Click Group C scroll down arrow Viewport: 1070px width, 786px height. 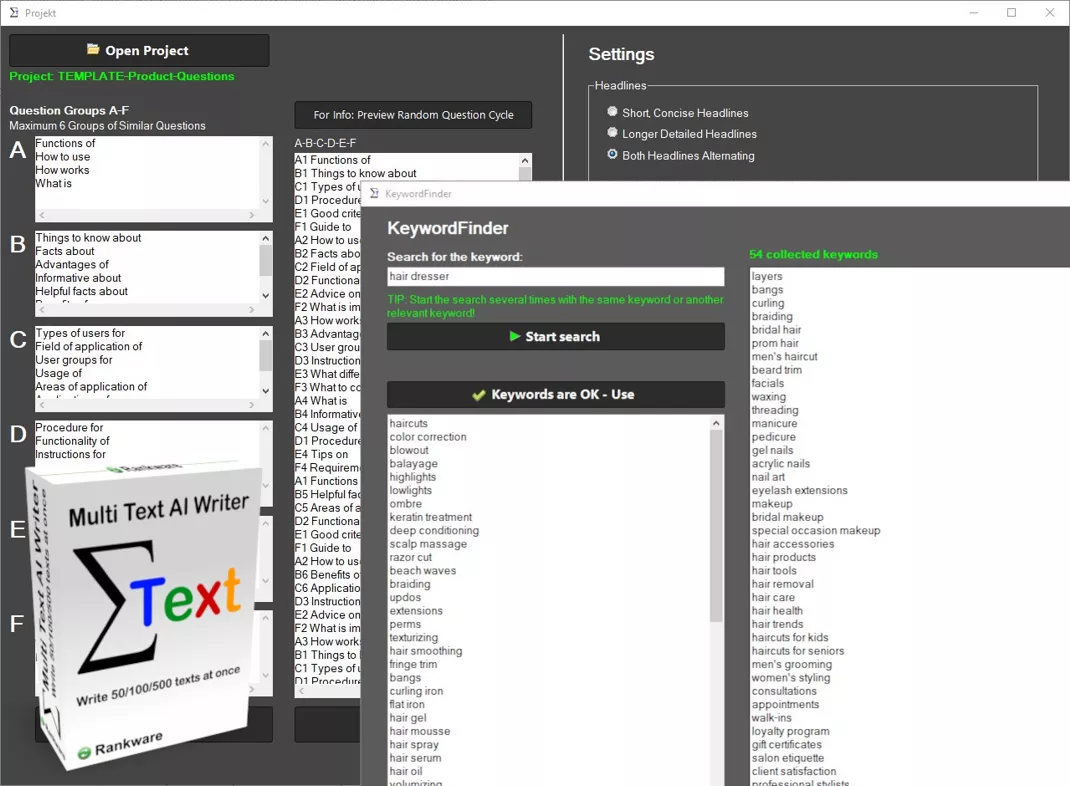click(x=265, y=391)
